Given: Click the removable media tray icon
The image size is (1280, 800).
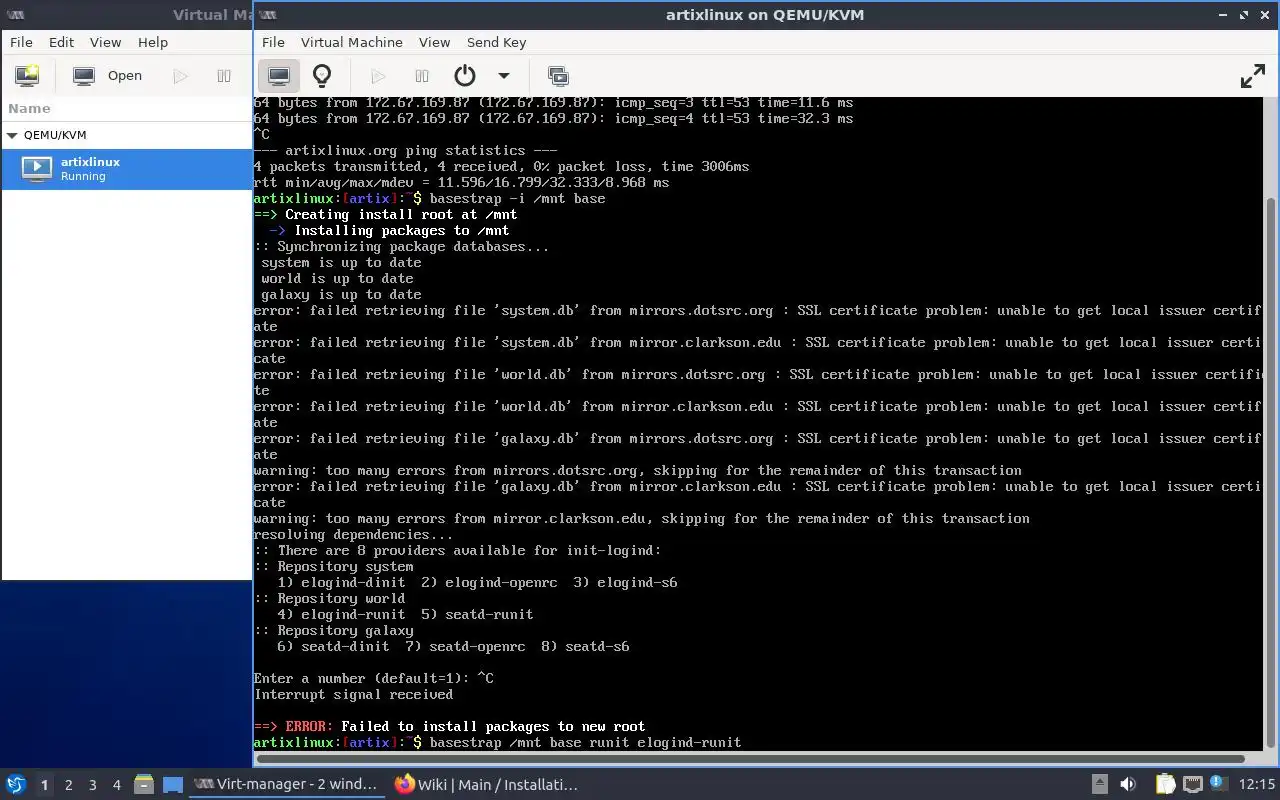Looking at the screenshot, I should point(1099,785).
